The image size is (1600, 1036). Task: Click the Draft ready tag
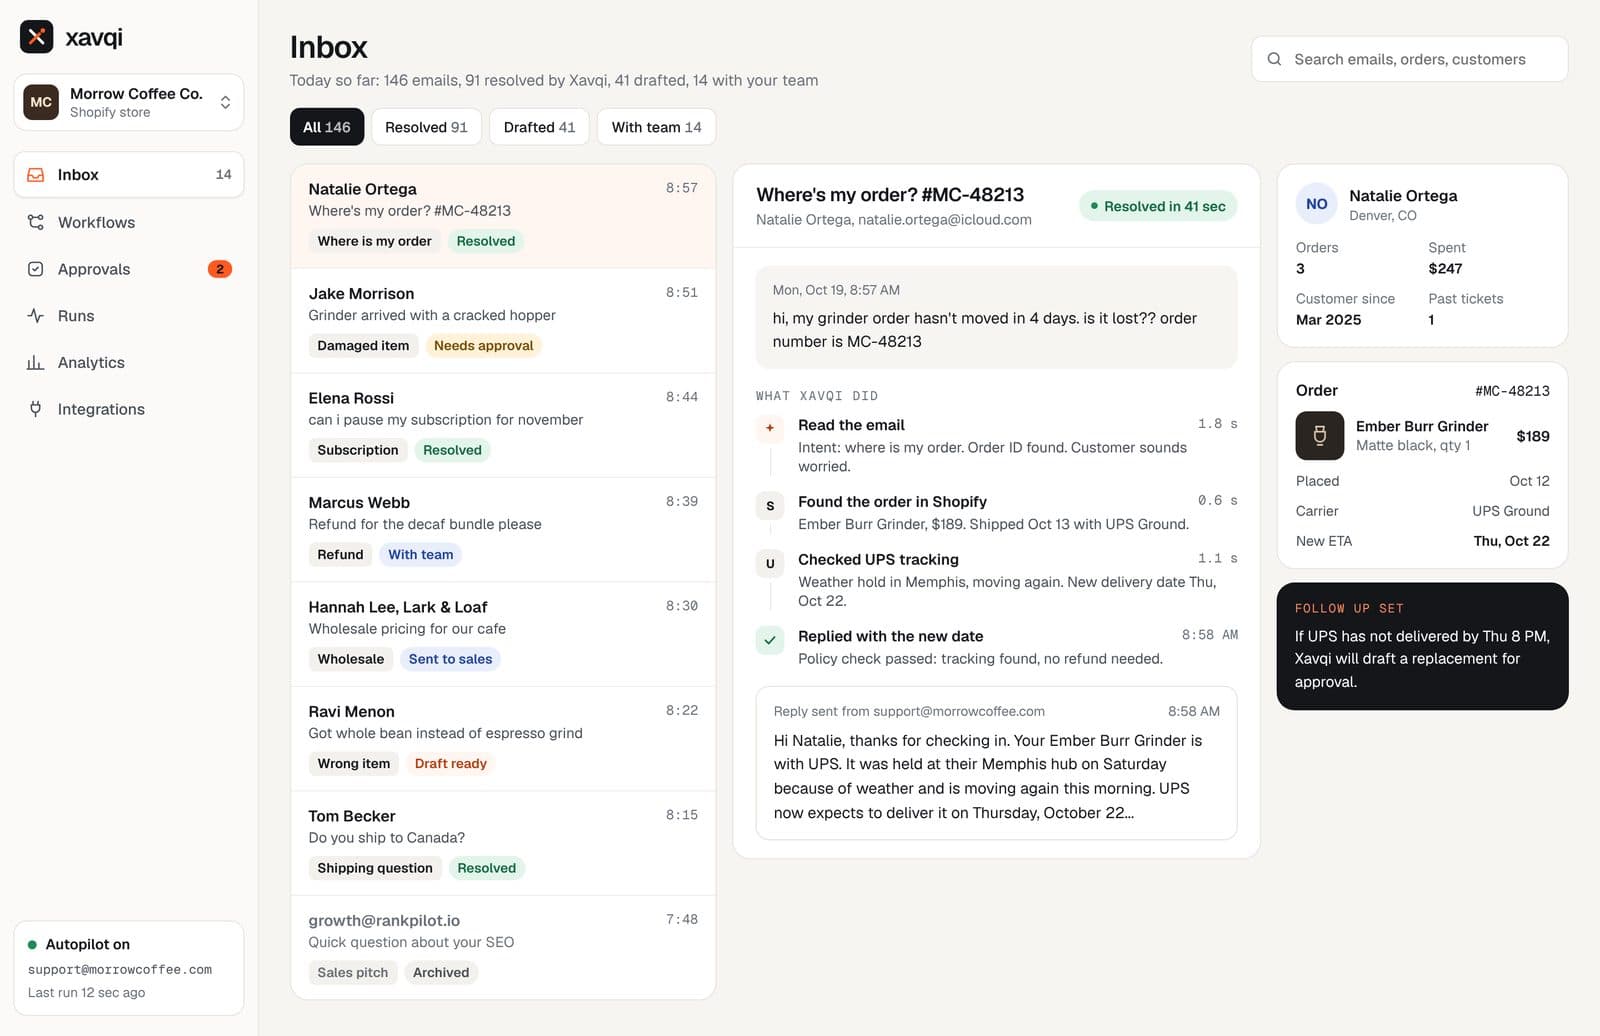pyautogui.click(x=450, y=764)
